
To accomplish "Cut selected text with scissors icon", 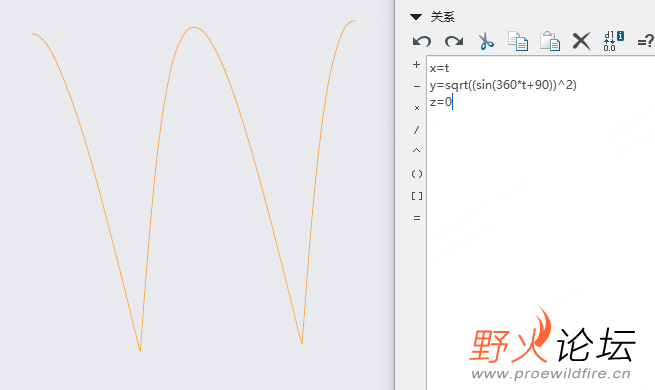I will point(486,41).
